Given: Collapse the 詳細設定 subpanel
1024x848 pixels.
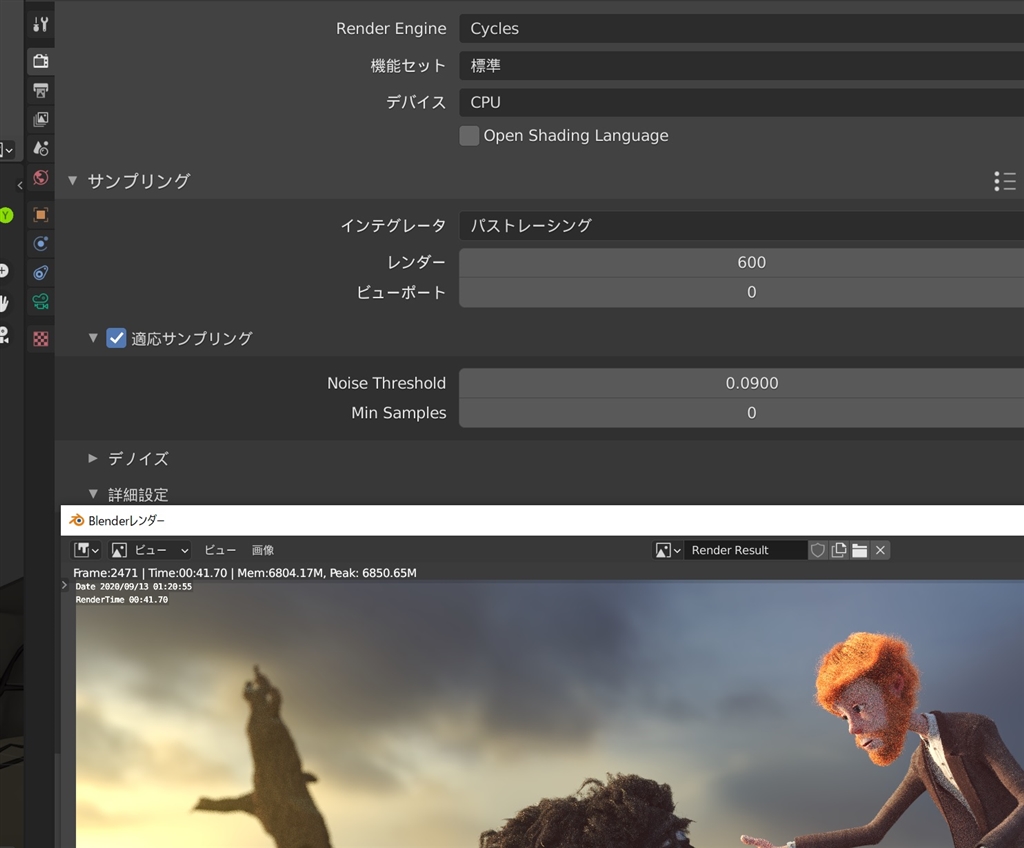Looking at the screenshot, I should pos(93,494).
